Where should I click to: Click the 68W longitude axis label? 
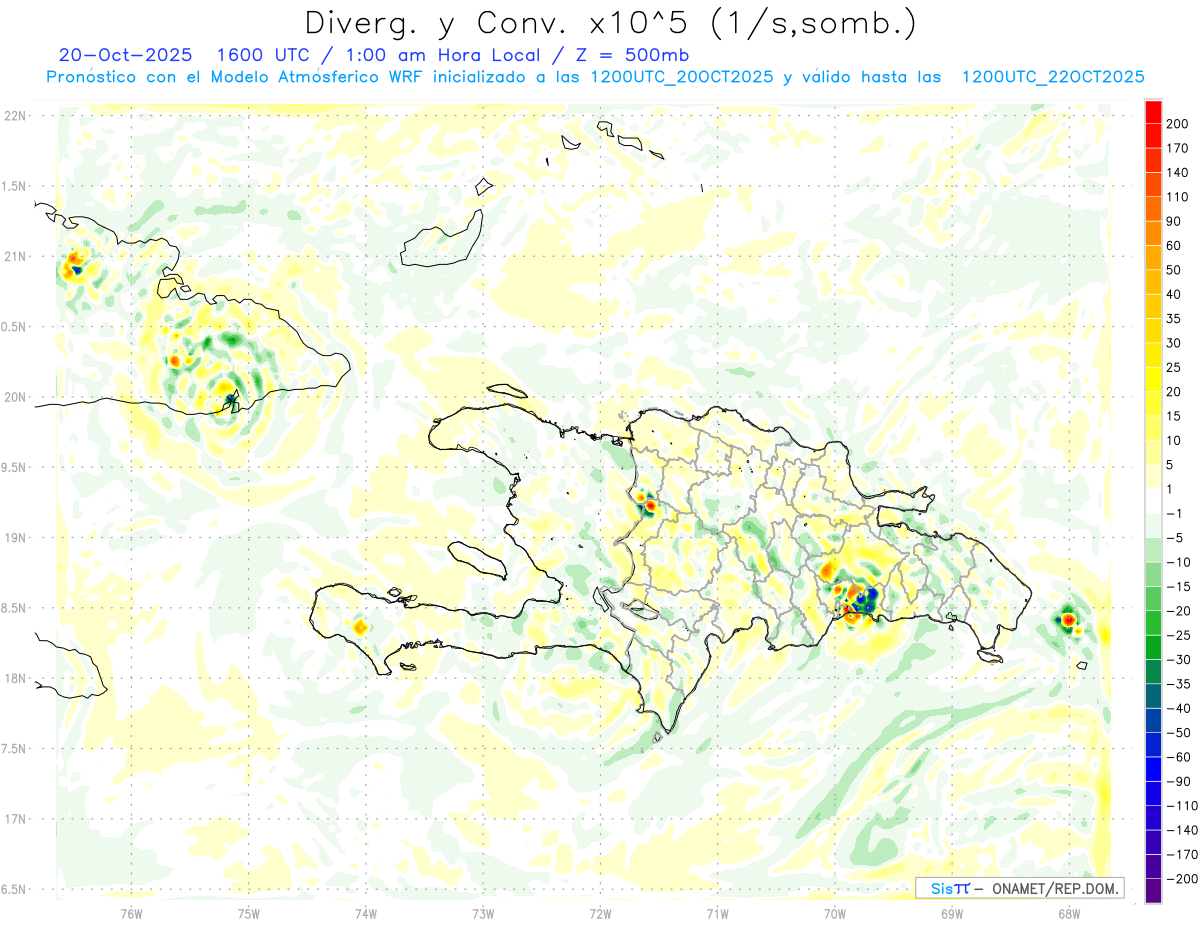(x=1068, y=913)
